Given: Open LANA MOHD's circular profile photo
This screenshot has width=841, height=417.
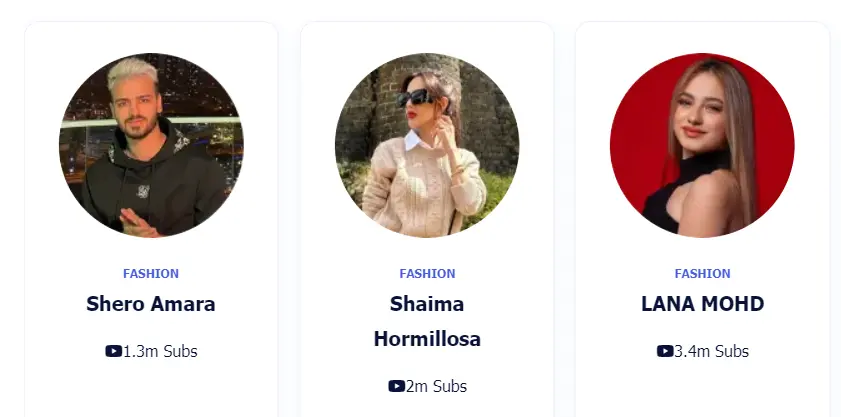Looking at the screenshot, I should 702,145.
